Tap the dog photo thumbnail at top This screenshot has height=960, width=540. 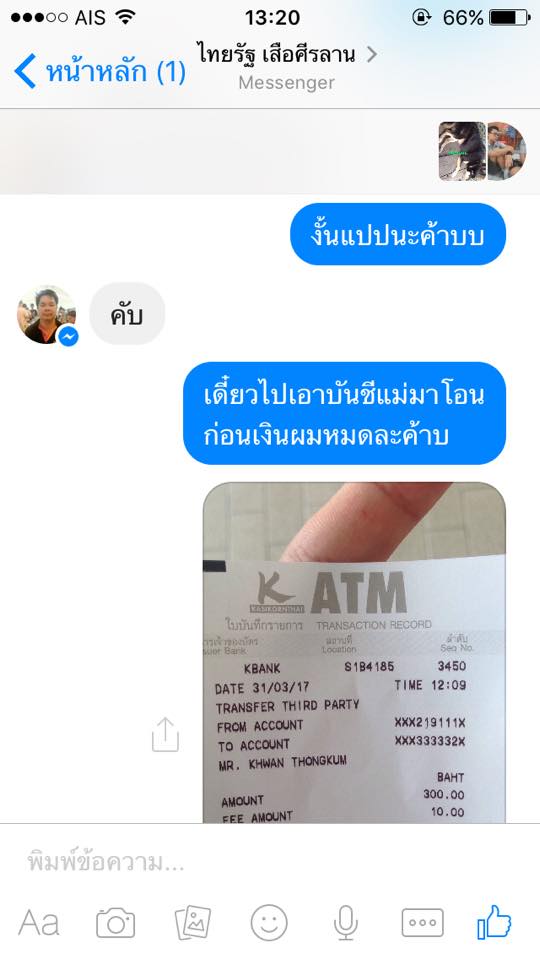(x=462, y=151)
